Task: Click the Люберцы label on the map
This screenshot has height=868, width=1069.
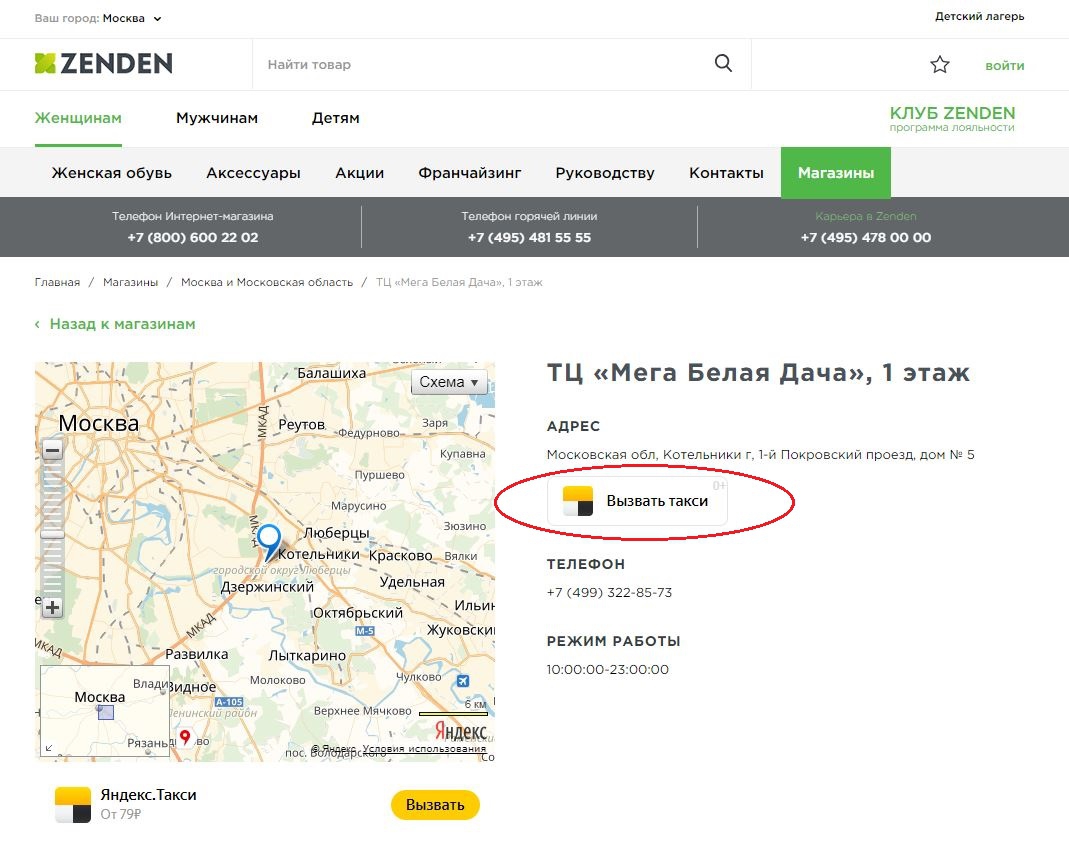Action: pos(336,533)
